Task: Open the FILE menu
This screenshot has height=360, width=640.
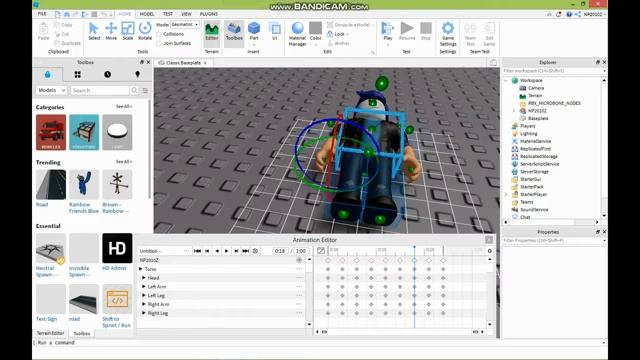Action: click(x=42, y=14)
